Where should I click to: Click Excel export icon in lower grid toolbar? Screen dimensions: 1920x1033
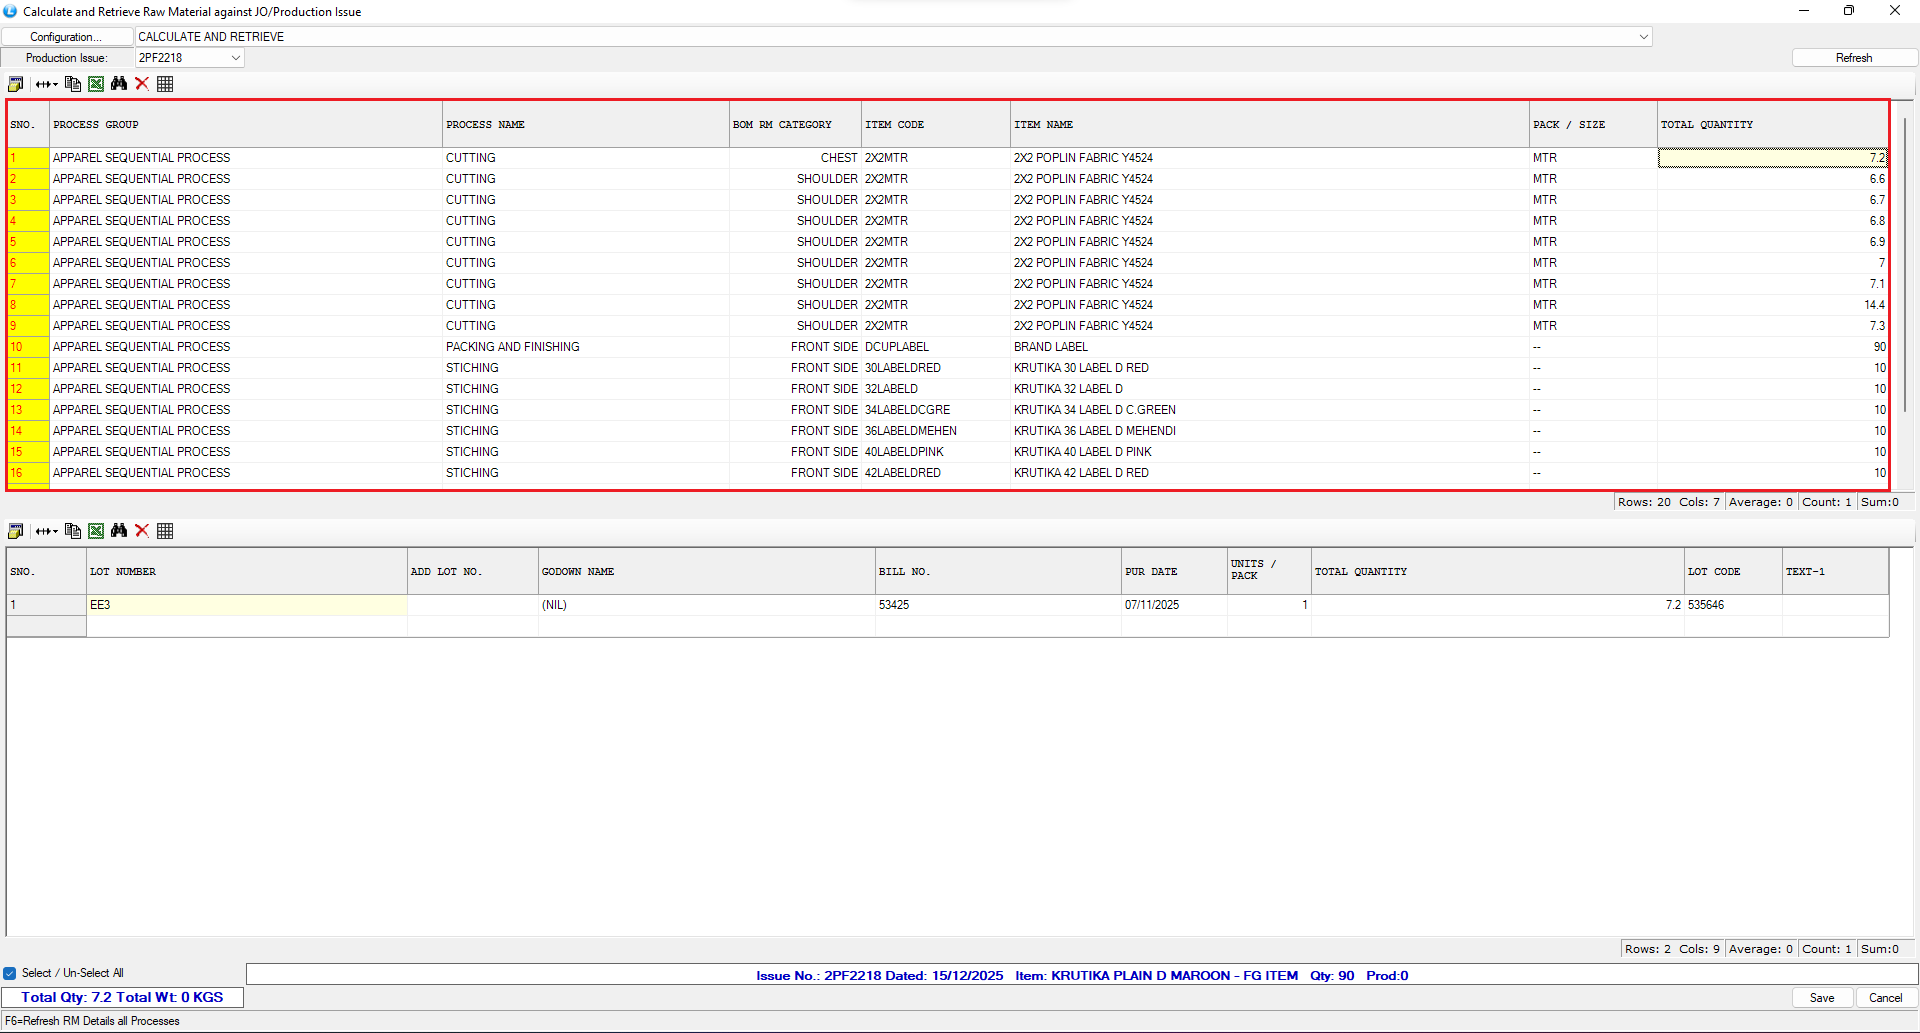point(96,531)
